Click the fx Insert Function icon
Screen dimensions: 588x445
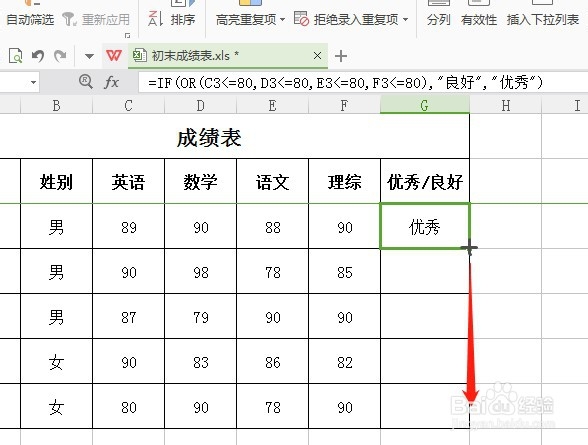[x=111, y=82]
